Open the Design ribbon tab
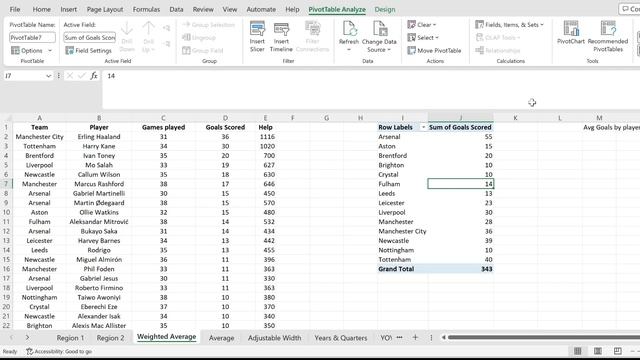 click(x=384, y=9)
